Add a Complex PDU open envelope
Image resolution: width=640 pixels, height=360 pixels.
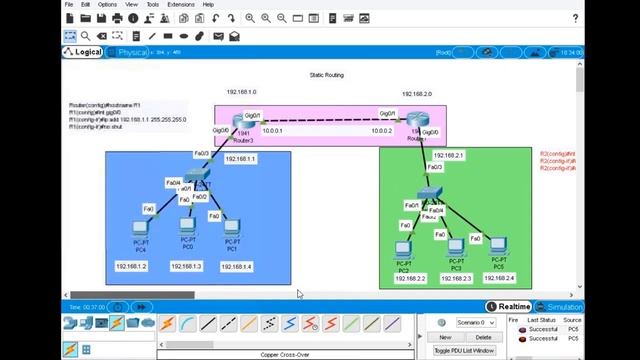[234, 36]
